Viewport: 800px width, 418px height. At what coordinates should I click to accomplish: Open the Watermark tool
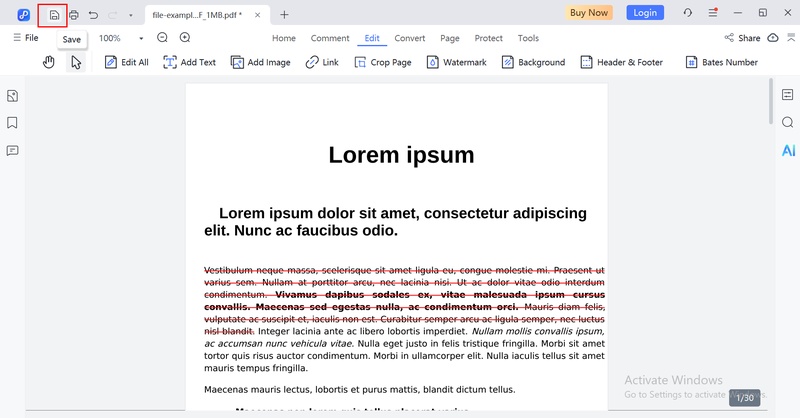pyautogui.click(x=457, y=62)
